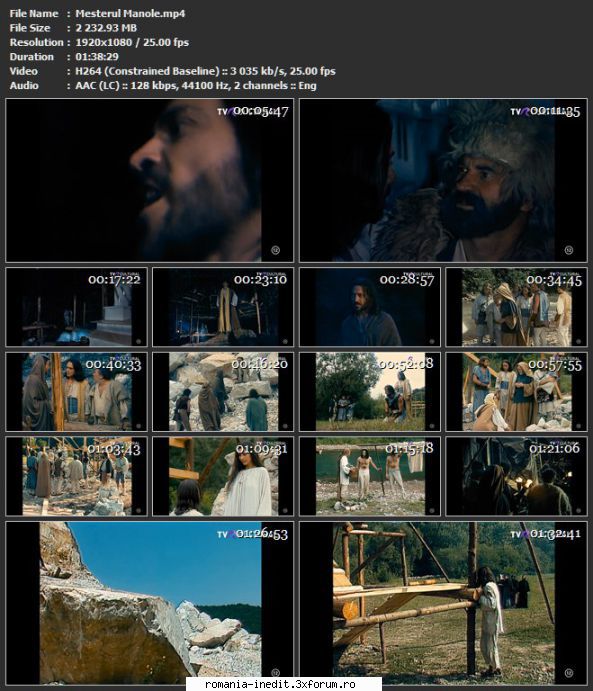The height and width of the screenshot is (691, 593).
Task: Open the thumbnail timestamped 00:05:47
Action: pyautogui.click(x=149, y=180)
